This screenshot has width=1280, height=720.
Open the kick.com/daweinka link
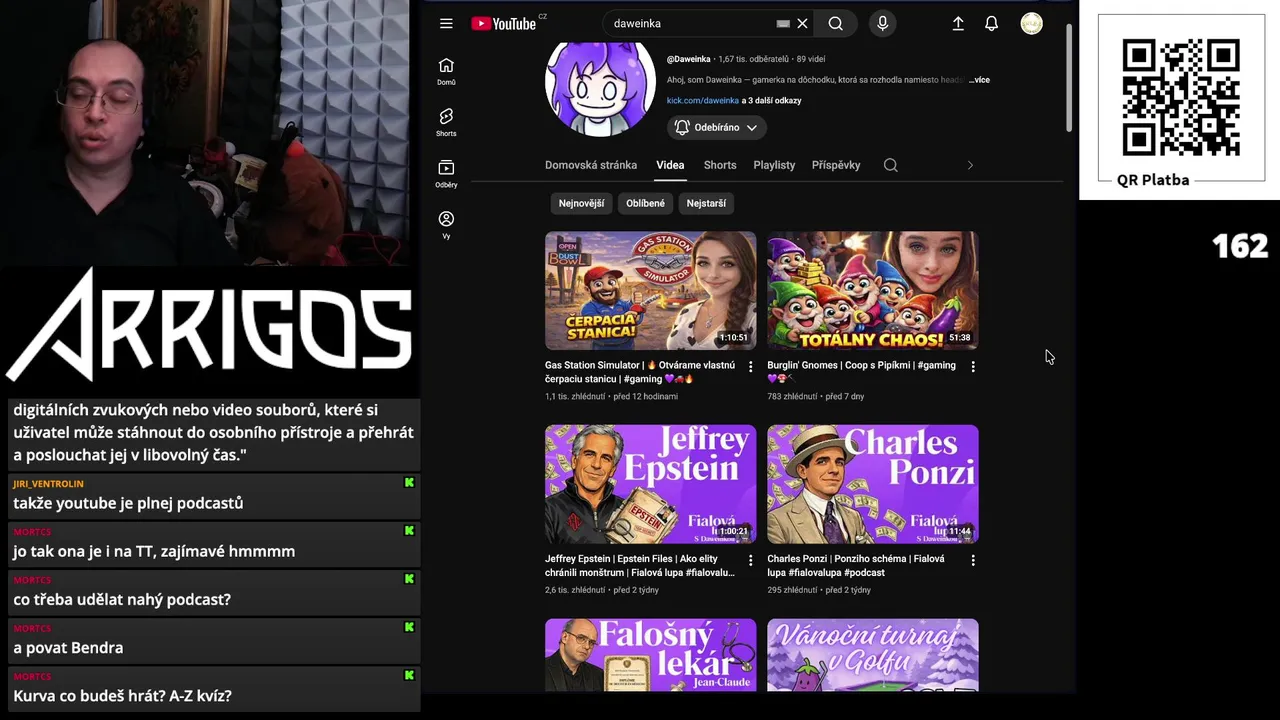703,101
